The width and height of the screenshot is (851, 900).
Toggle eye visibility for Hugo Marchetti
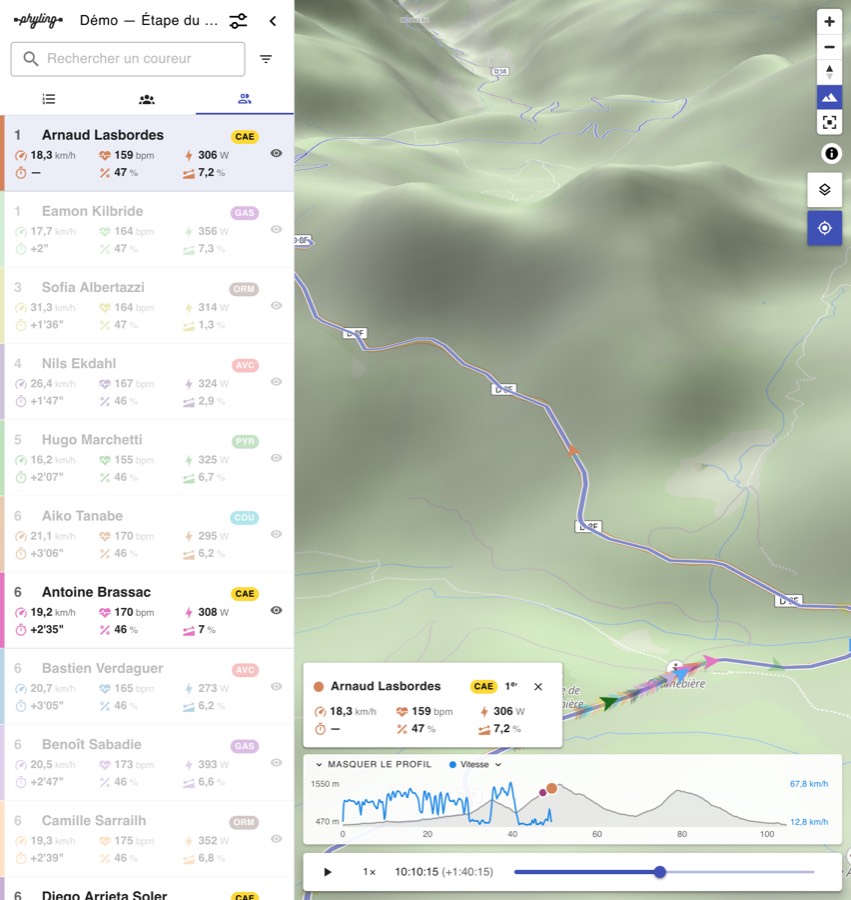click(x=276, y=458)
